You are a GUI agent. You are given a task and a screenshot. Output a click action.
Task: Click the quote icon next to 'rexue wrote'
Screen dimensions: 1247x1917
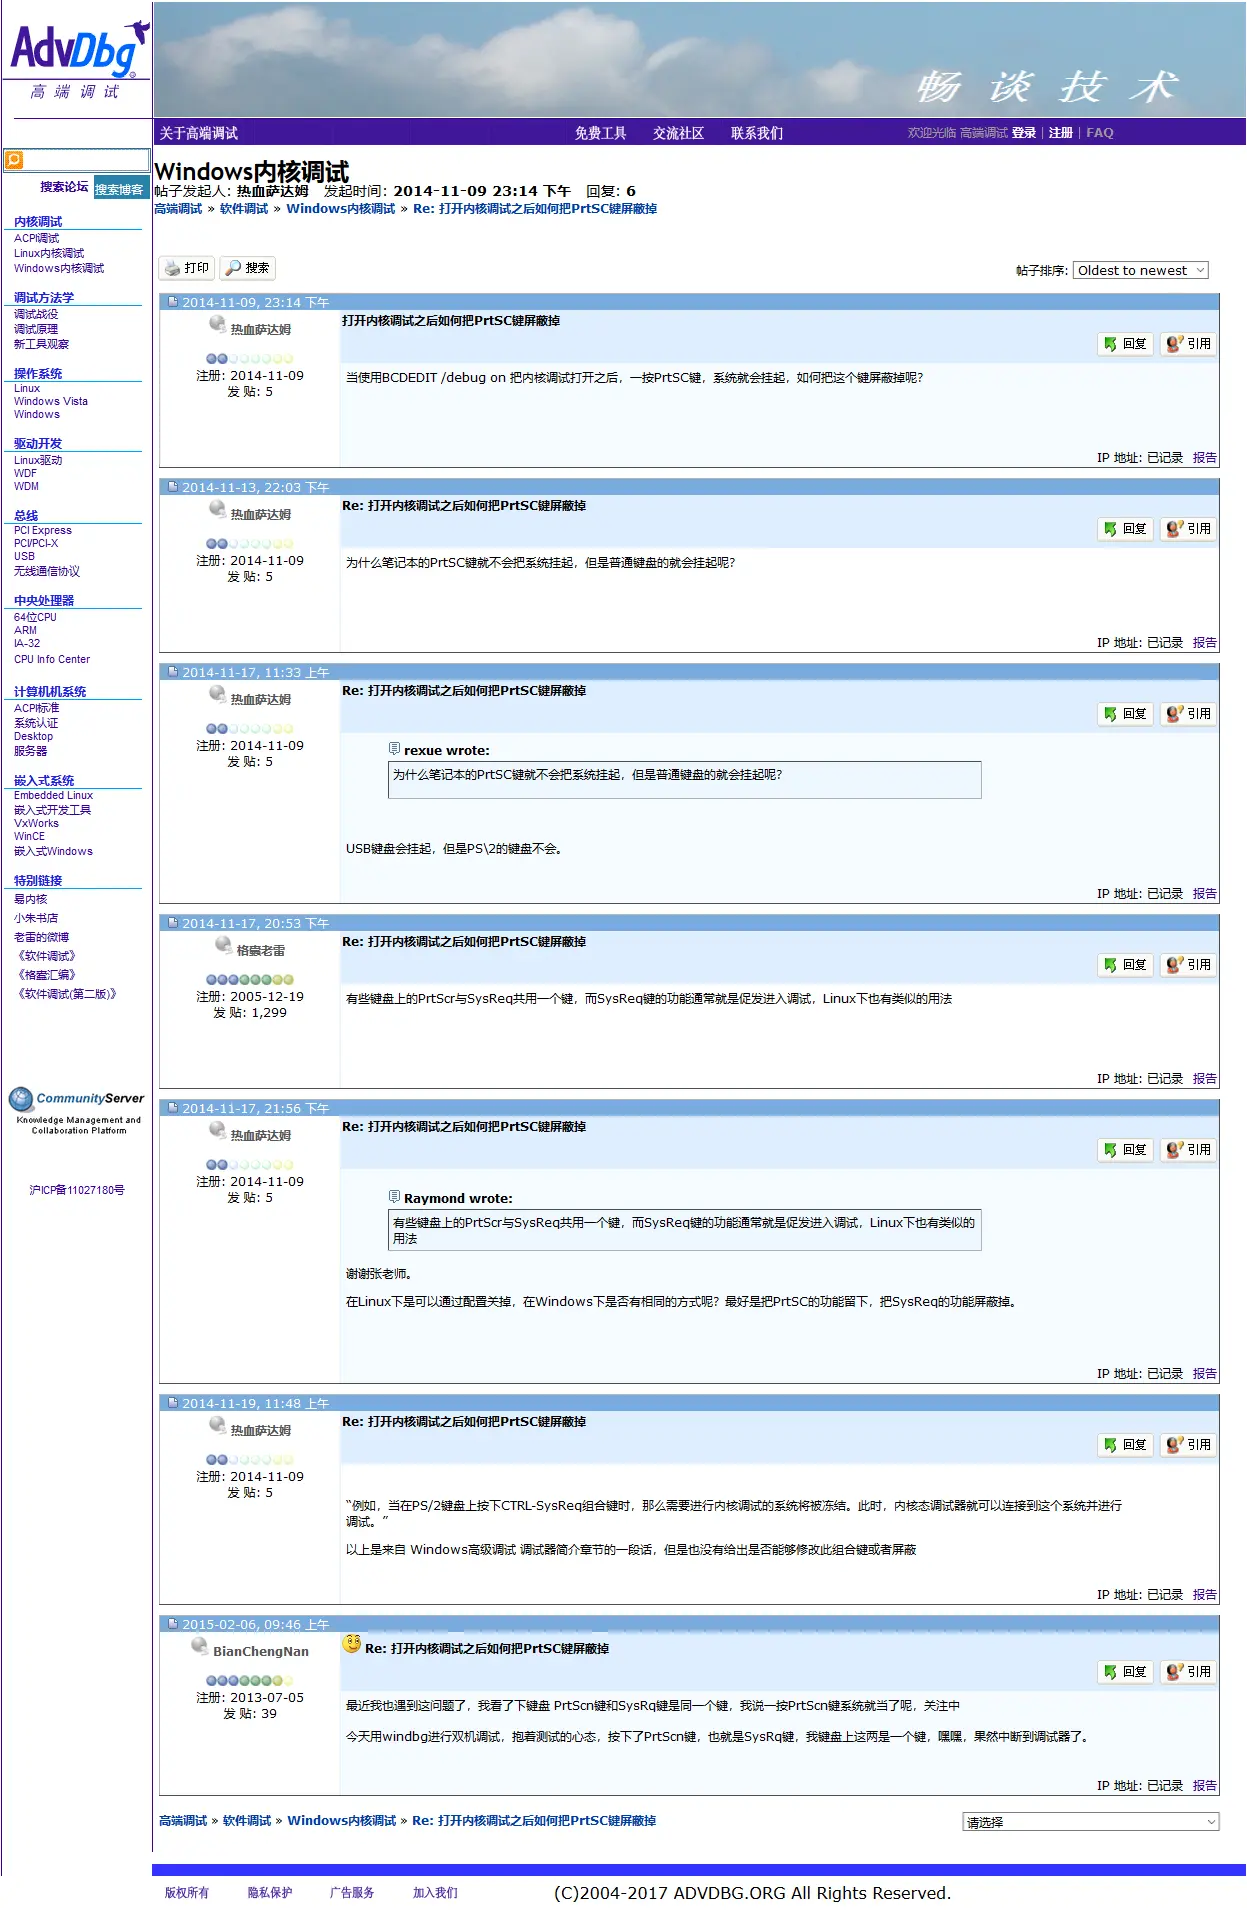click(x=394, y=749)
